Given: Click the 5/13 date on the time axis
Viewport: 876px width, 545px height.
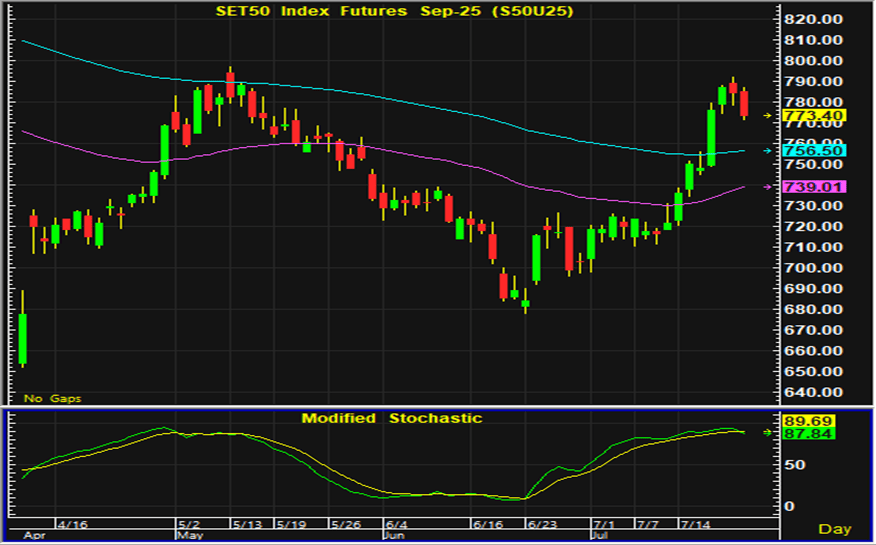Looking at the screenshot, I should click(x=247, y=523).
